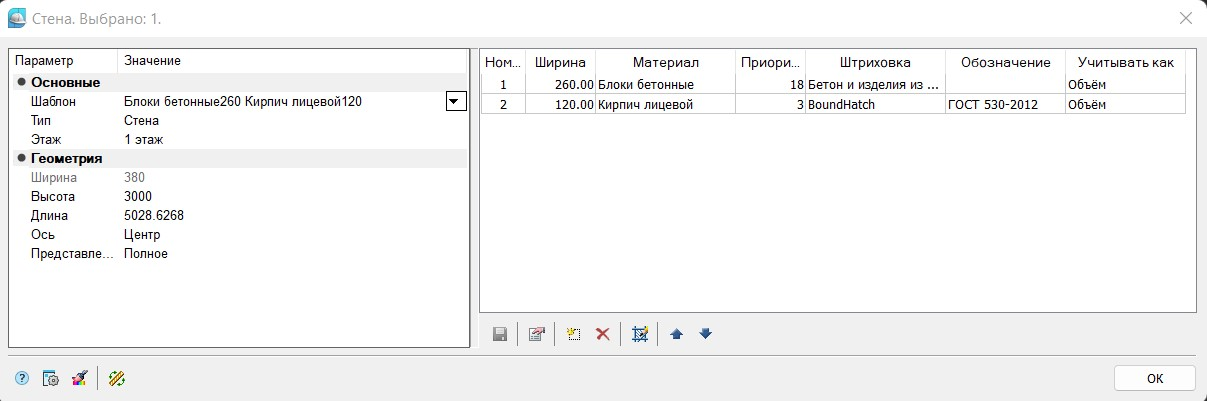Click the wall refresh arrows icon
This screenshot has height=401, width=1207.
(x=117, y=378)
